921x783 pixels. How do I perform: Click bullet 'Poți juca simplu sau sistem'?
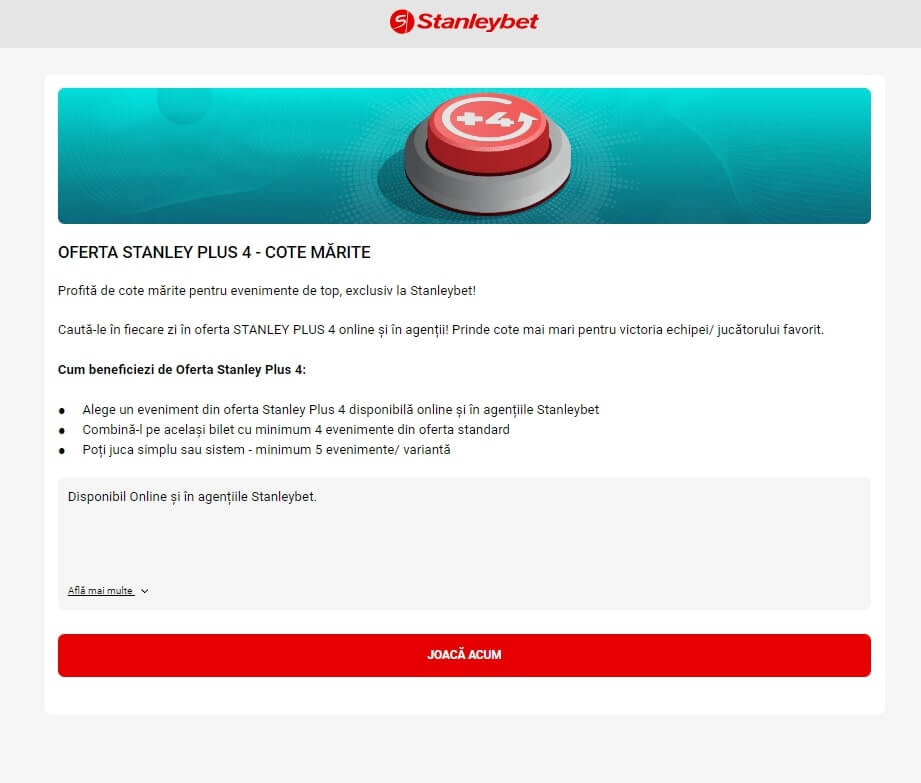(x=266, y=450)
